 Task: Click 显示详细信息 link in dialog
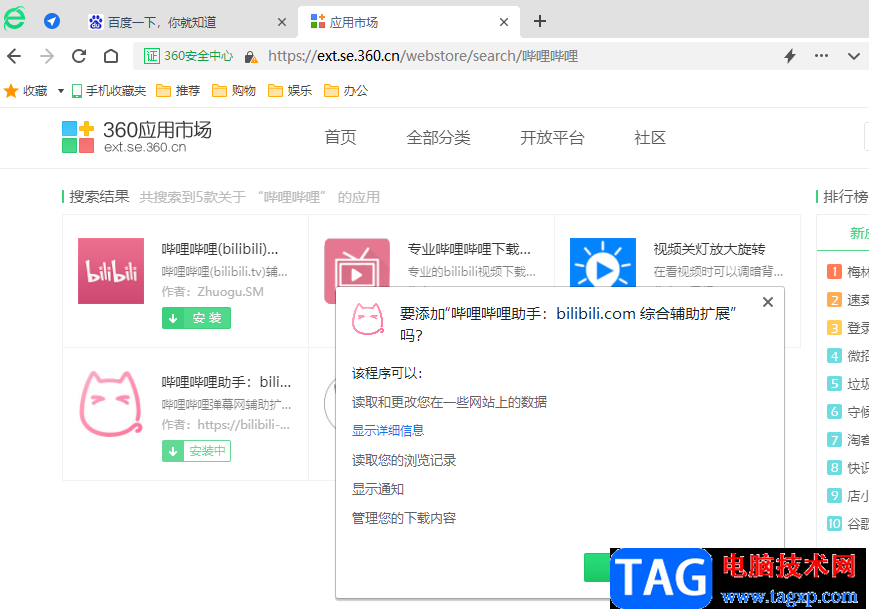[x=388, y=431]
